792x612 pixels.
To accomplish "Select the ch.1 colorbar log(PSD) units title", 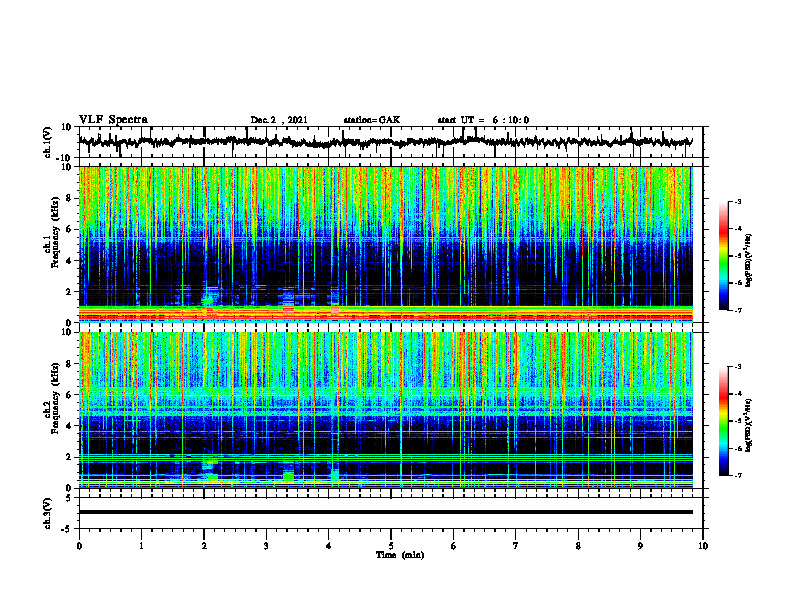I will tap(749, 260).
